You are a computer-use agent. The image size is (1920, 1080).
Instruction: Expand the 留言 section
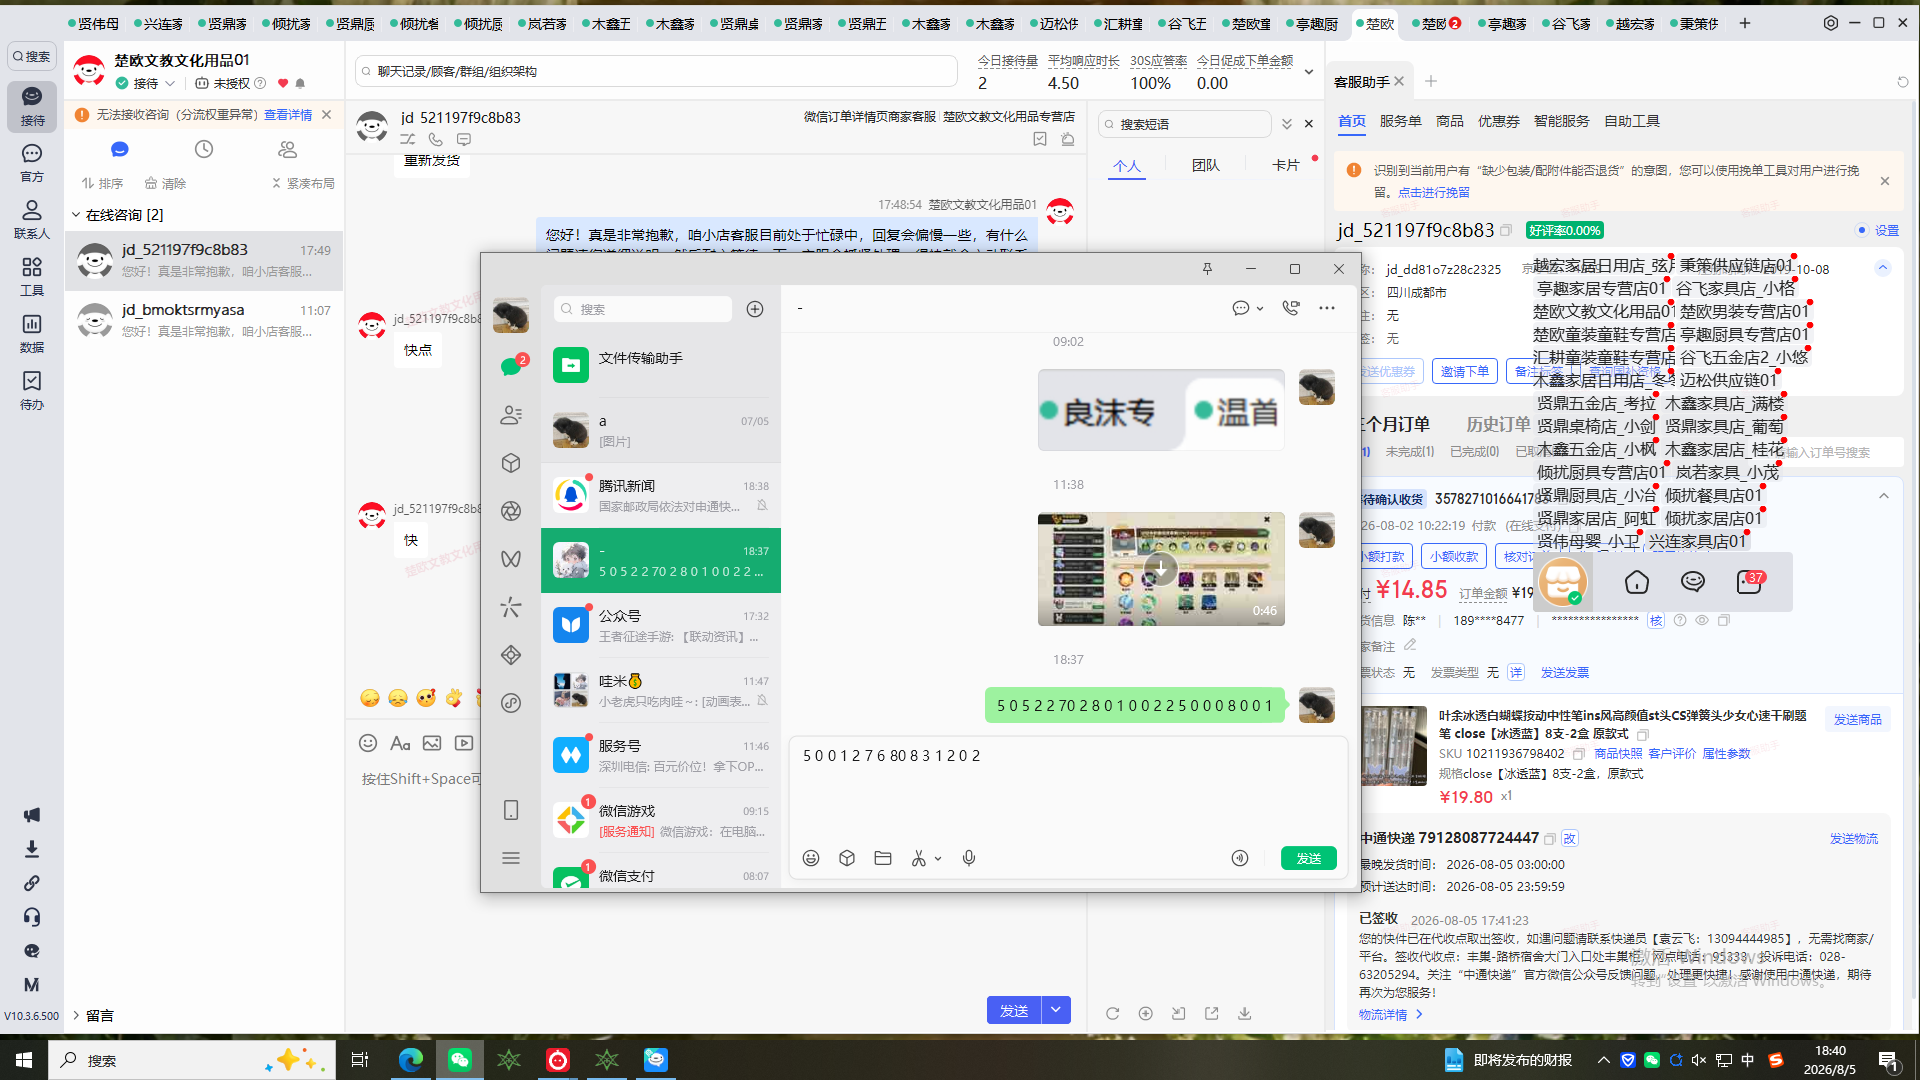(x=76, y=1015)
